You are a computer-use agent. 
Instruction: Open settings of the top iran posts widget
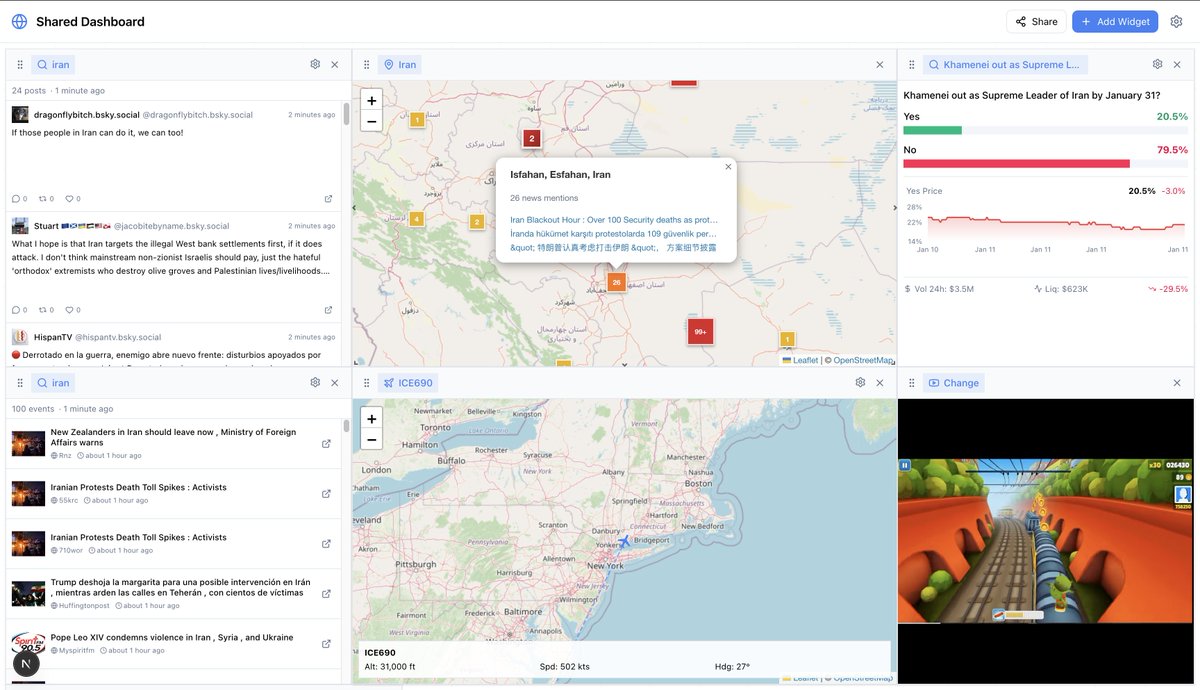click(315, 64)
